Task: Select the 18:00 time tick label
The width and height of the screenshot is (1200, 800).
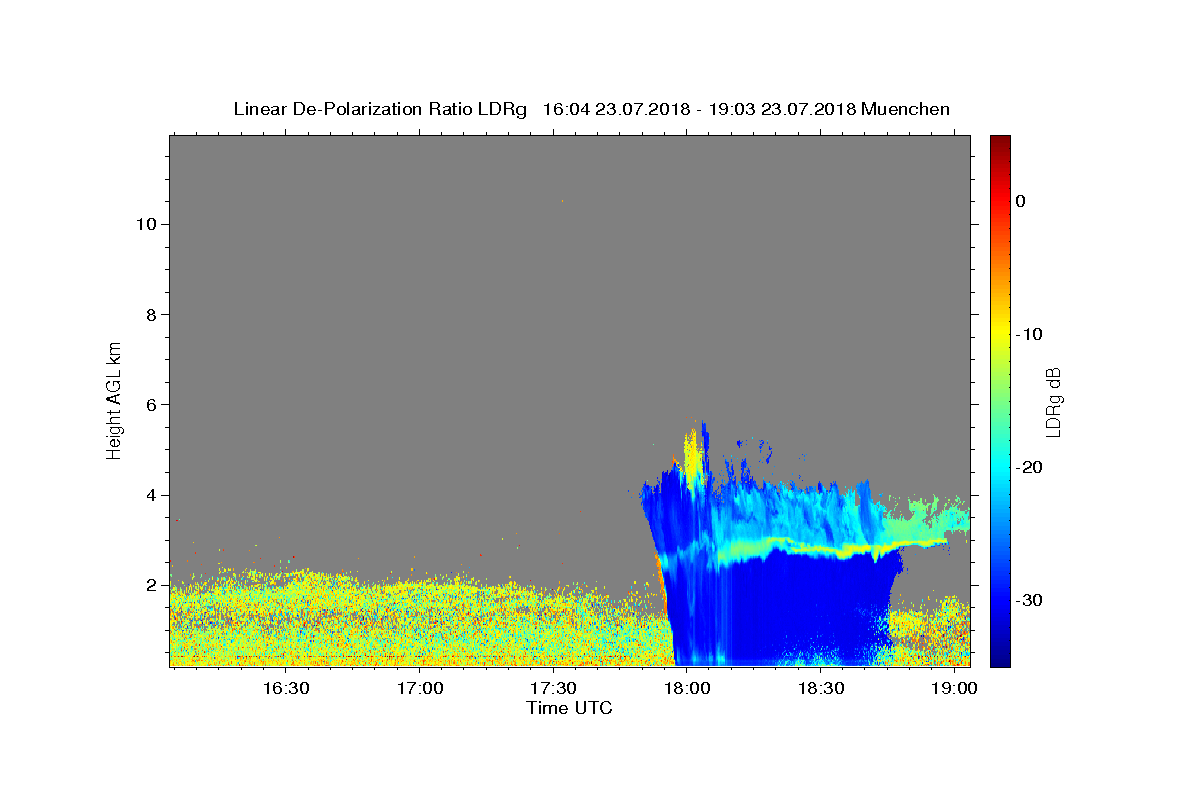Action: coord(688,689)
